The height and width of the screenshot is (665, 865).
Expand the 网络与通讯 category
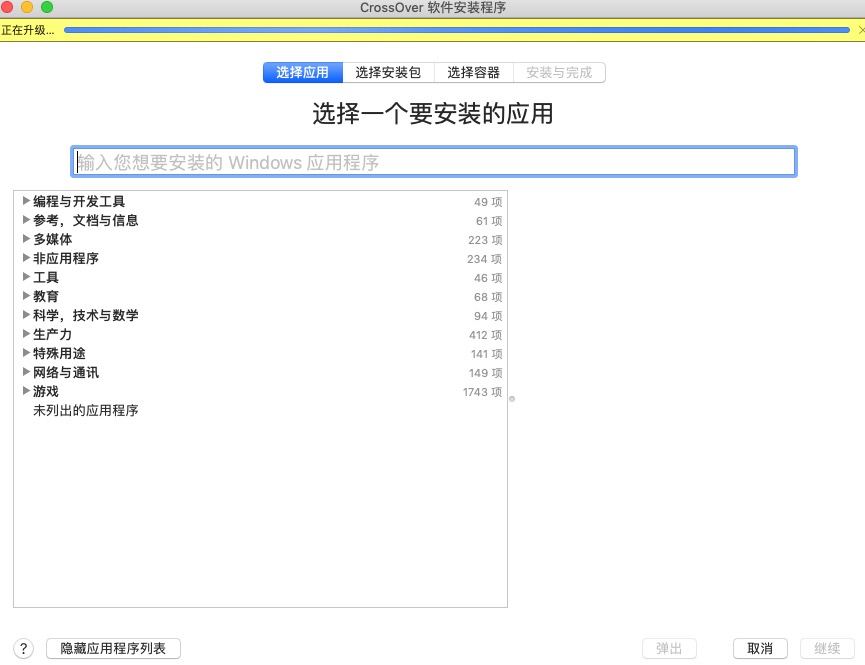(x=26, y=372)
